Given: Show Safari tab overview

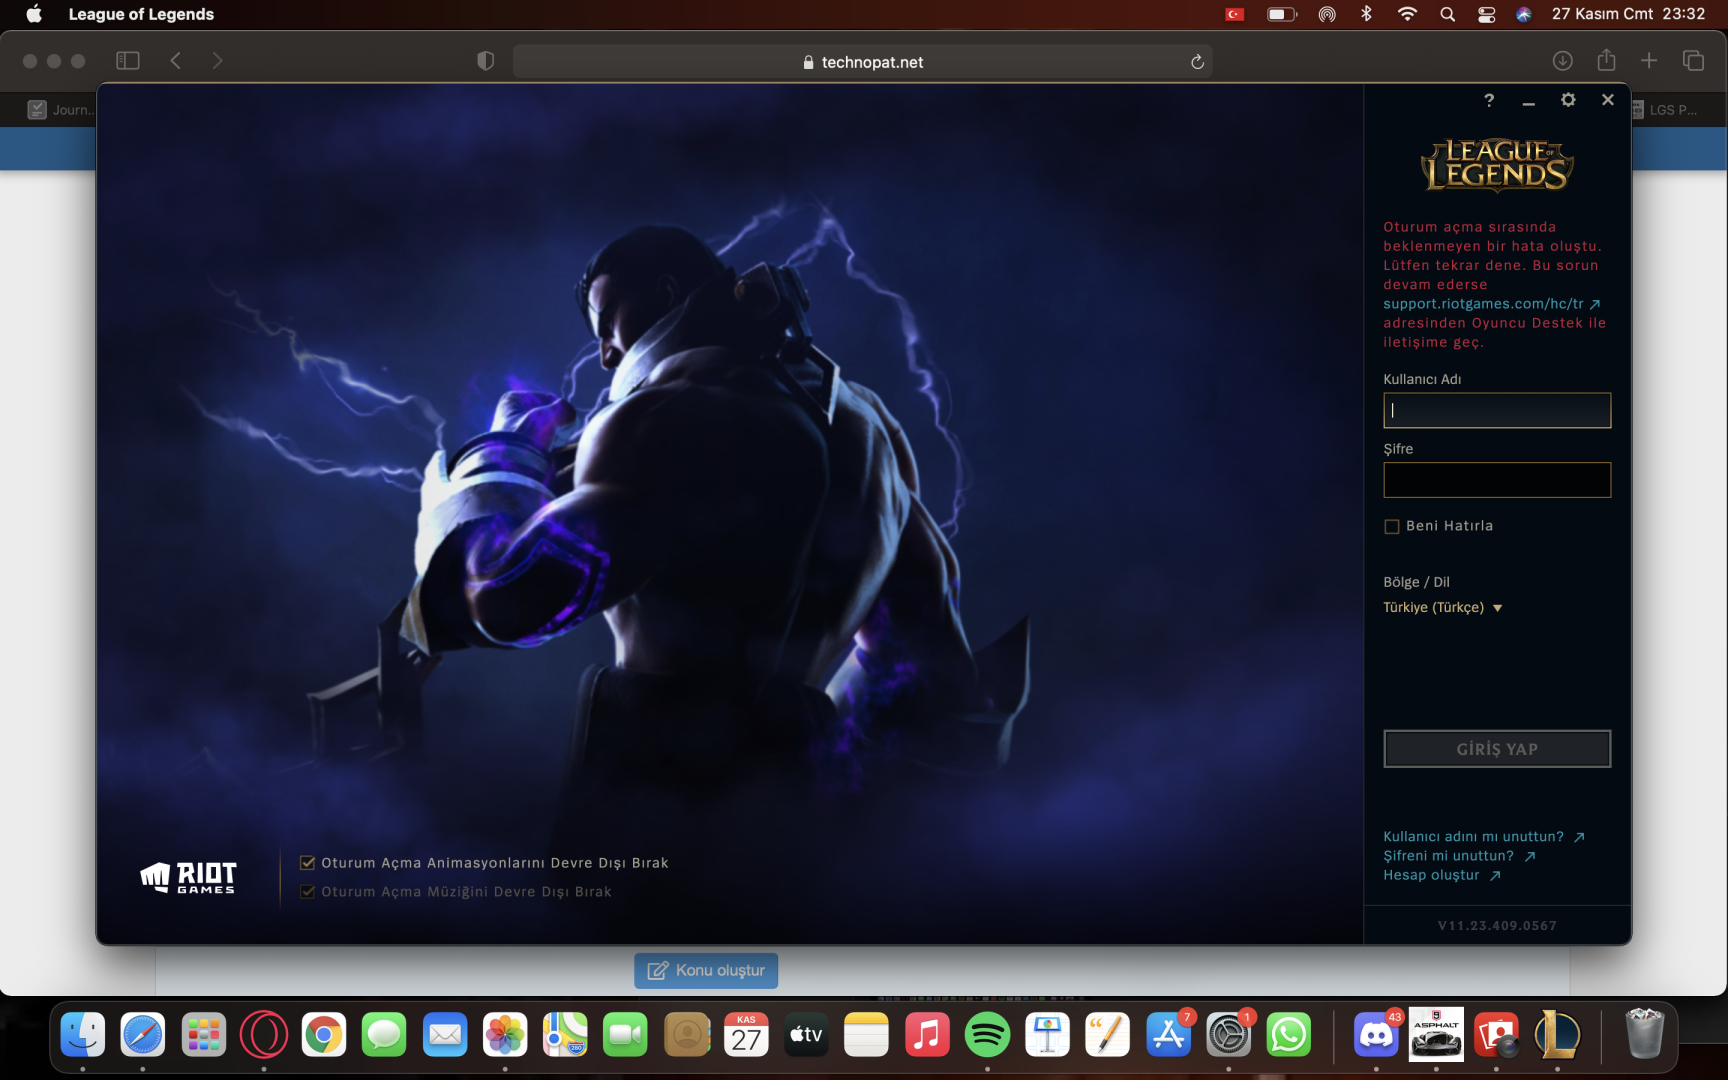Looking at the screenshot, I should click(1694, 61).
